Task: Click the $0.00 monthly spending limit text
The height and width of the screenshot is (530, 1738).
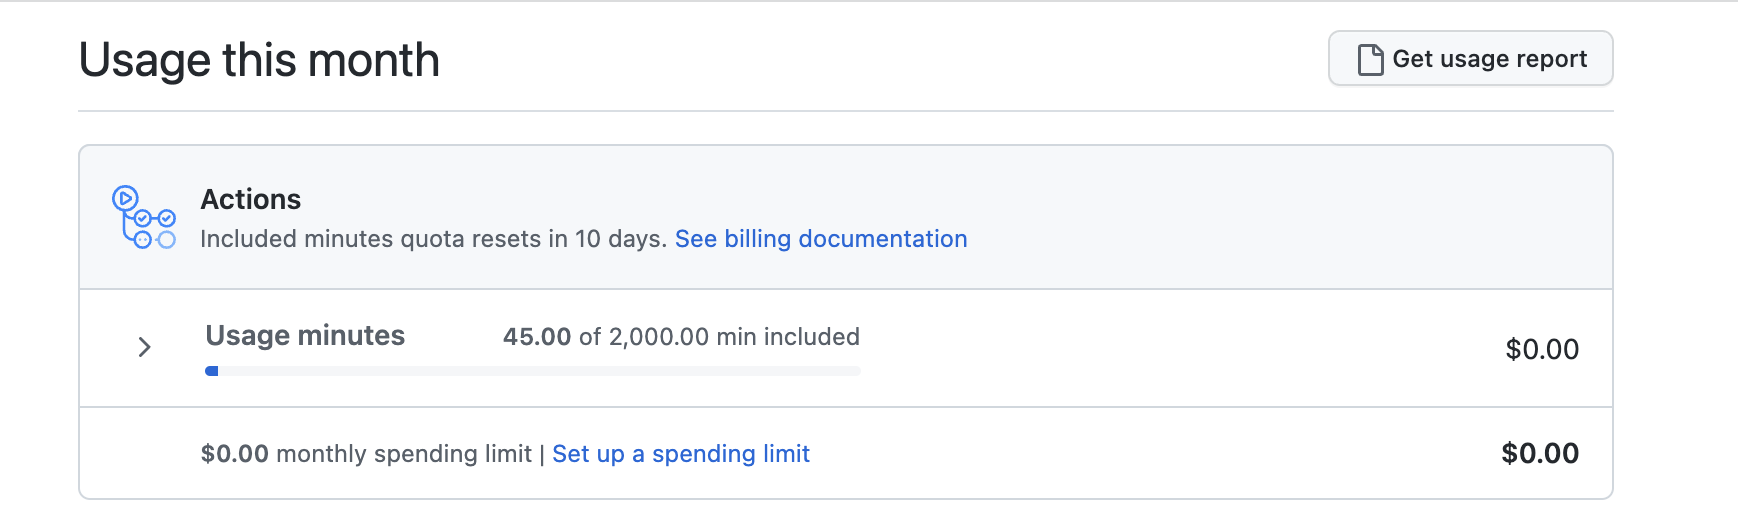Action: point(366,454)
